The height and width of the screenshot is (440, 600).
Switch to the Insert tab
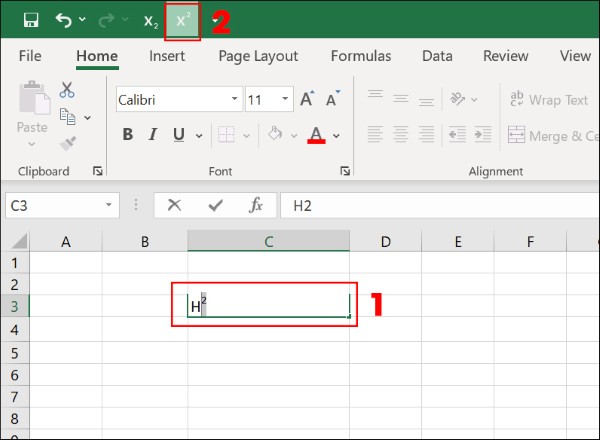167,56
